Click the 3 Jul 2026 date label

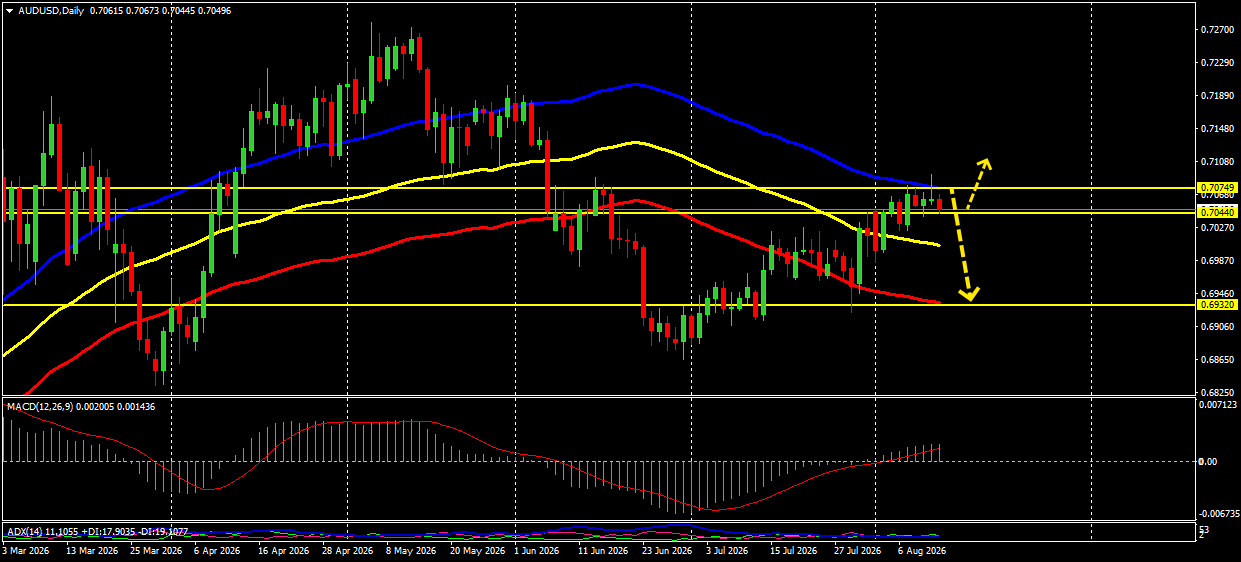727,550
